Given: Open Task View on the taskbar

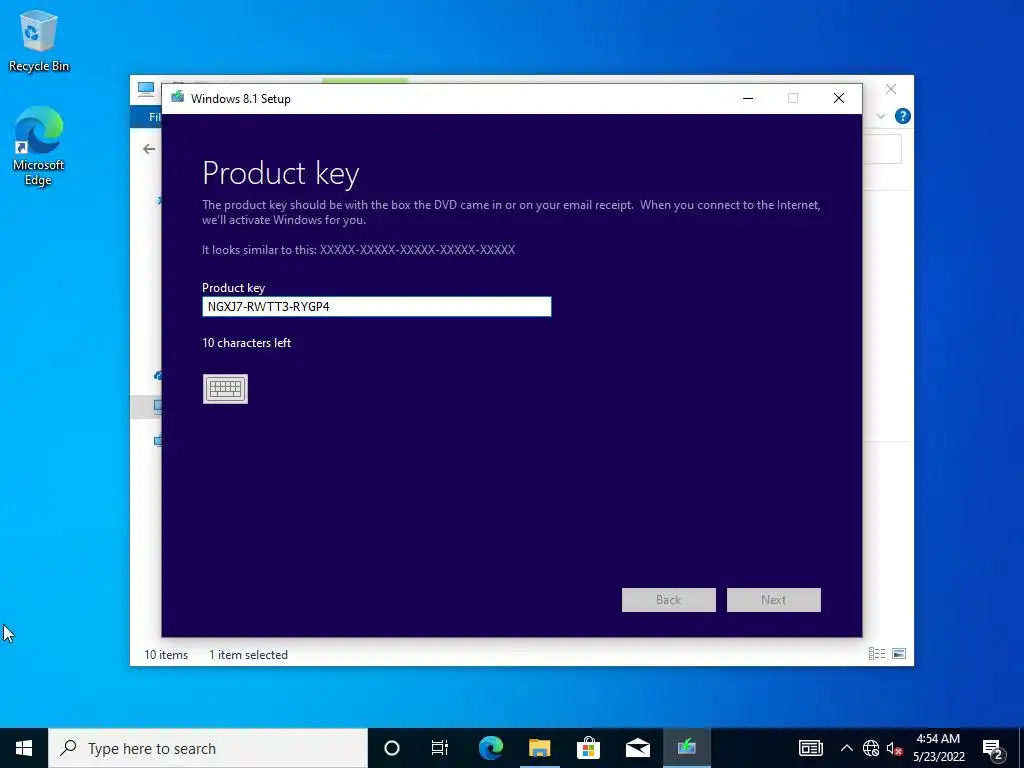Looking at the screenshot, I should 440,748.
